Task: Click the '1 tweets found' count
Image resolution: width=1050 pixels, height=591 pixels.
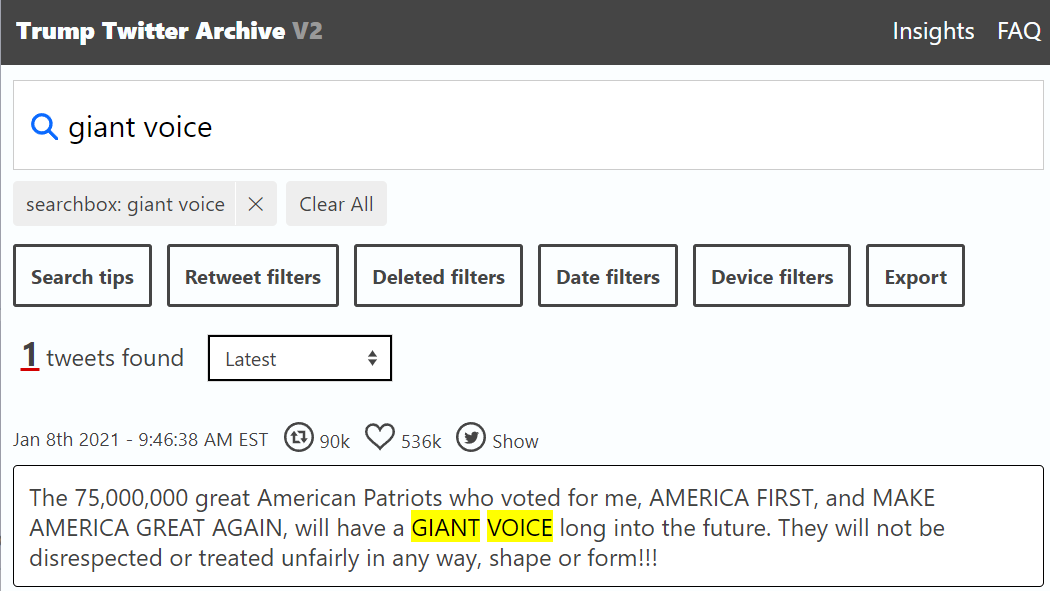Action: [x=102, y=356]
